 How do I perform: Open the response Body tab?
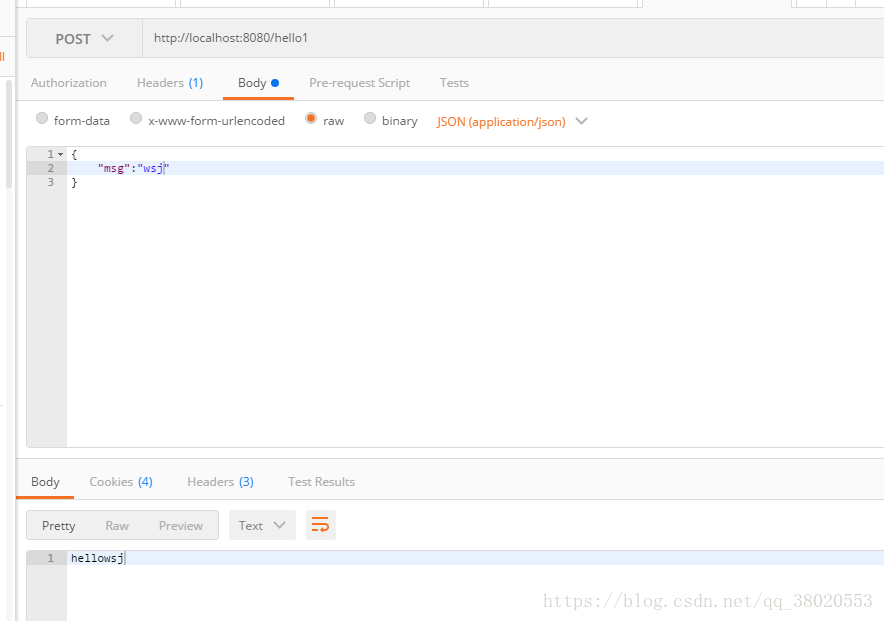pos(45,482)
